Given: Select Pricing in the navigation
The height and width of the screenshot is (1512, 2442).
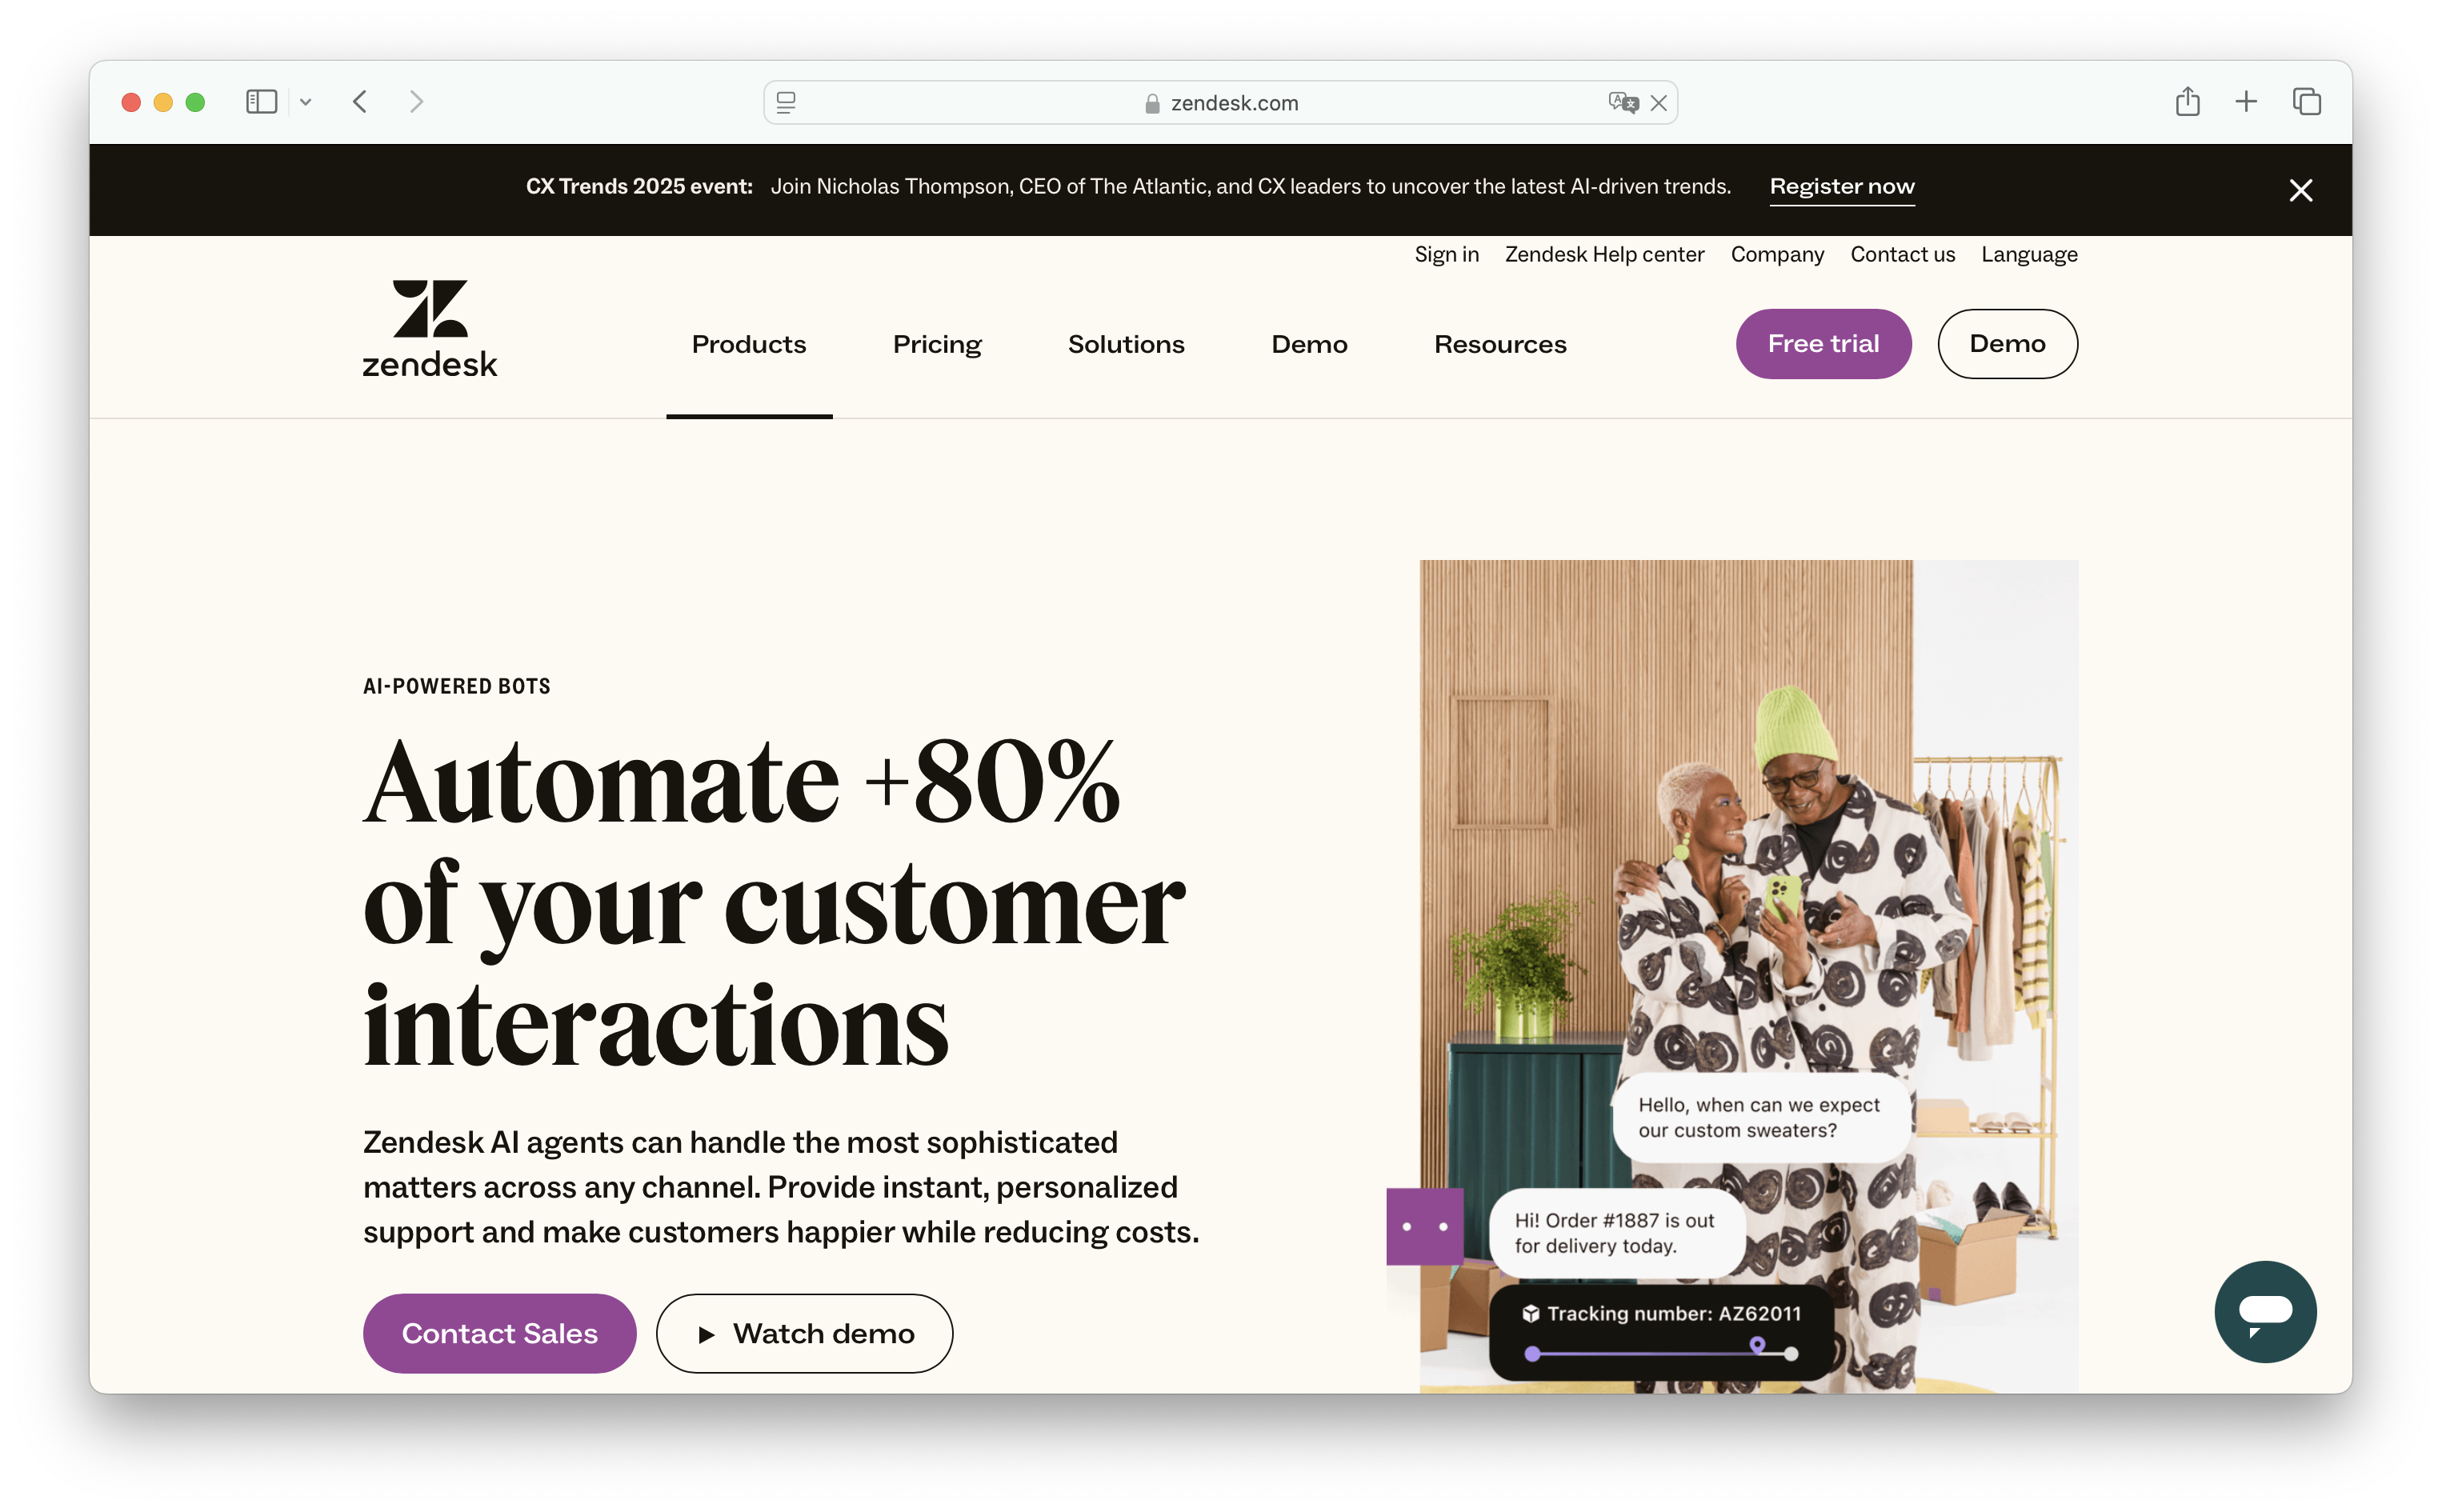Looking at the screenshot, I should coord(936,344).
